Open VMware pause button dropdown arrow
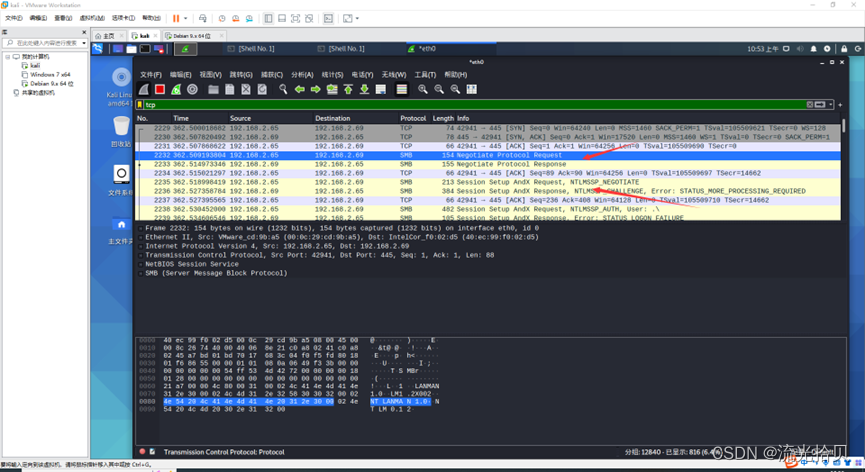The height and width of the screenshot is (472, 865). (185, 18)
